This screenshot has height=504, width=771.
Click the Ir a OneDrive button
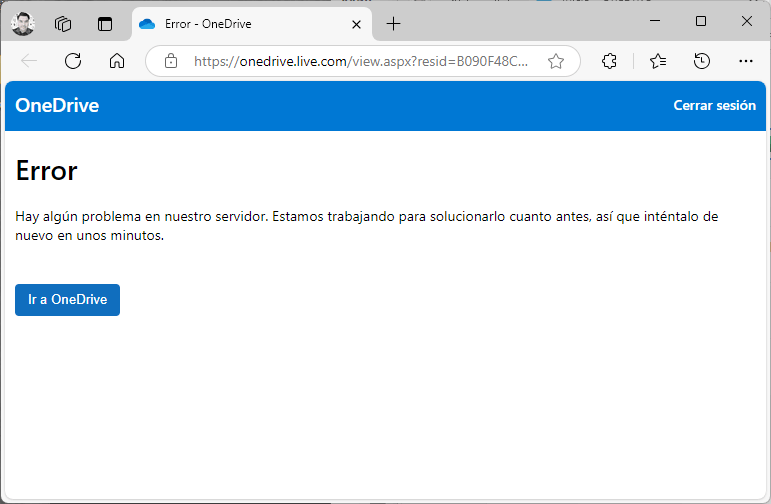coord(67,300)
